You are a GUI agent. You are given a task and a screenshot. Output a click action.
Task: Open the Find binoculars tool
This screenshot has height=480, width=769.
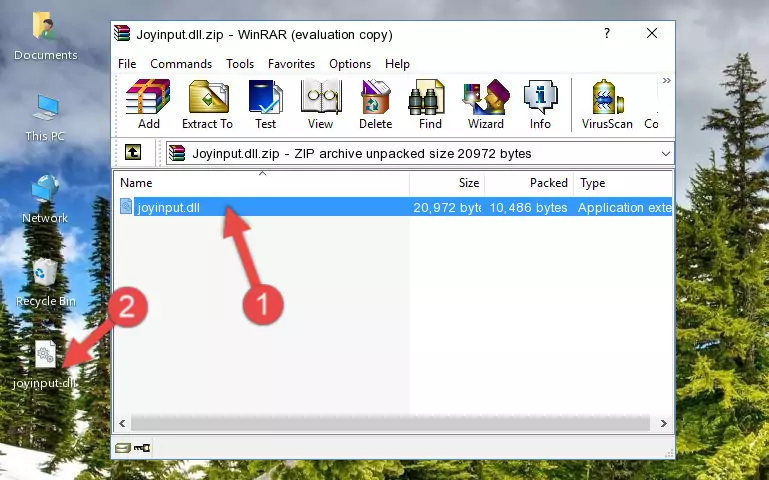(430, 104)
